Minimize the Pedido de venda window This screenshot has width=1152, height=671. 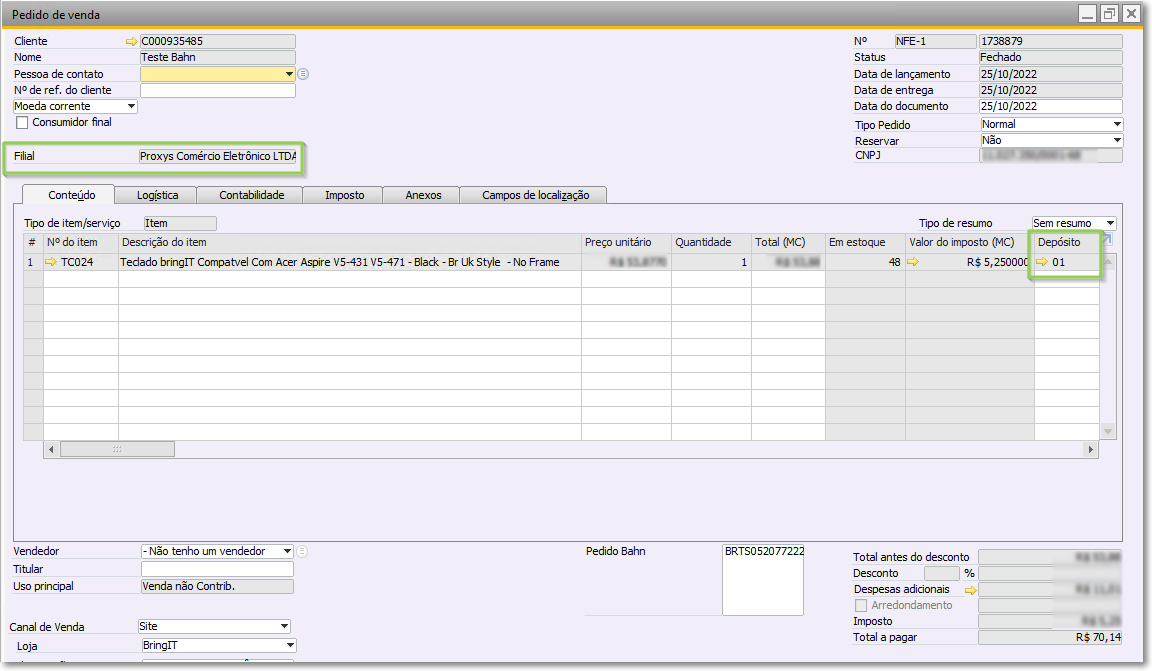click(1087, 13)
